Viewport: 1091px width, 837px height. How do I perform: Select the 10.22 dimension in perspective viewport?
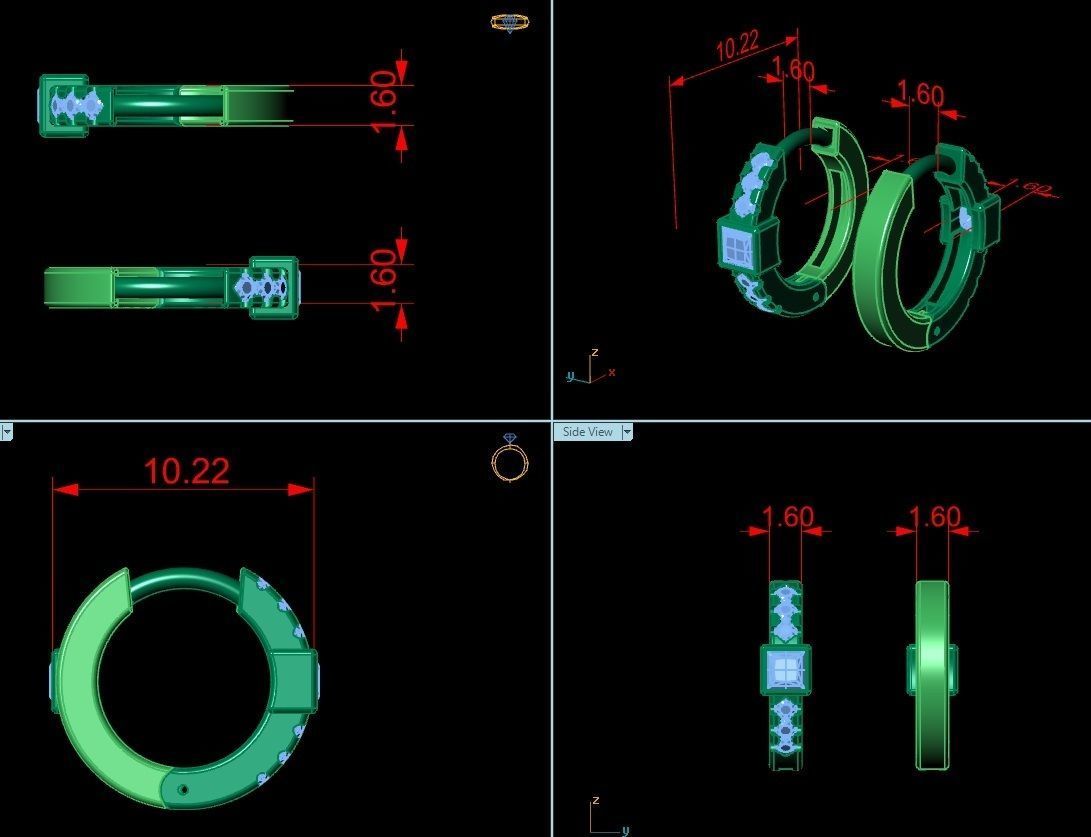click(x=737, y=45)
